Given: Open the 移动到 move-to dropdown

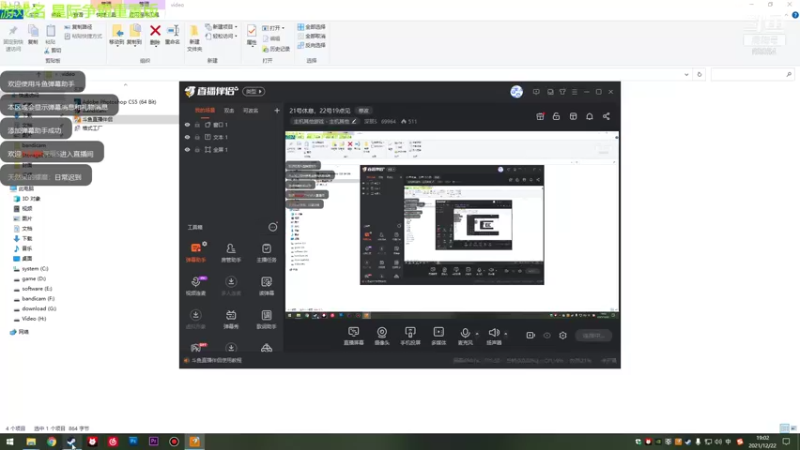Looking at the screenshot, I should (117, 35).
